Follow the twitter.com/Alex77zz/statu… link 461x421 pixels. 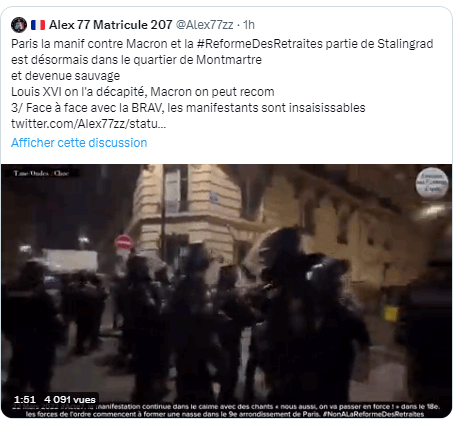pyautogui.click(x=88, y=124)
